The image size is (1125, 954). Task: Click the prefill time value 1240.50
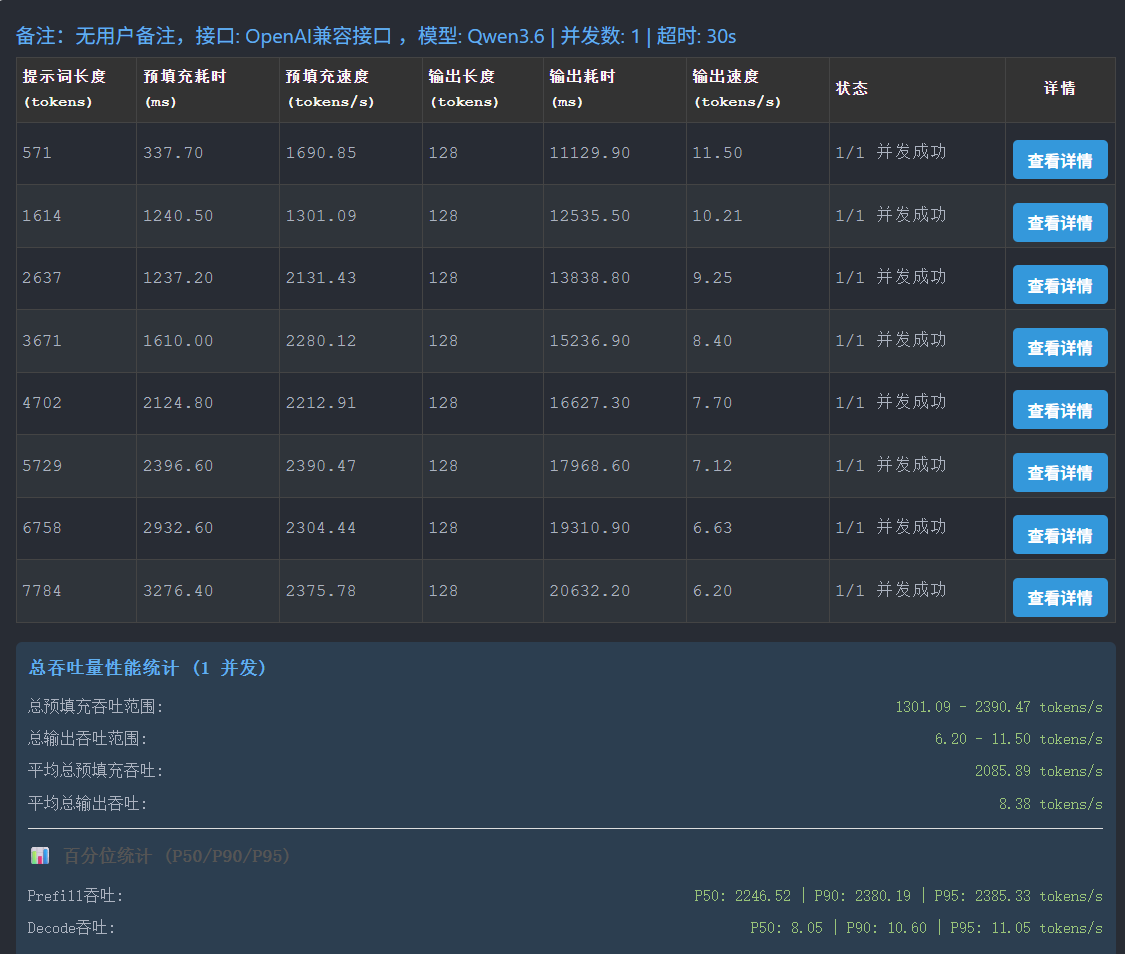coord(178,216)
